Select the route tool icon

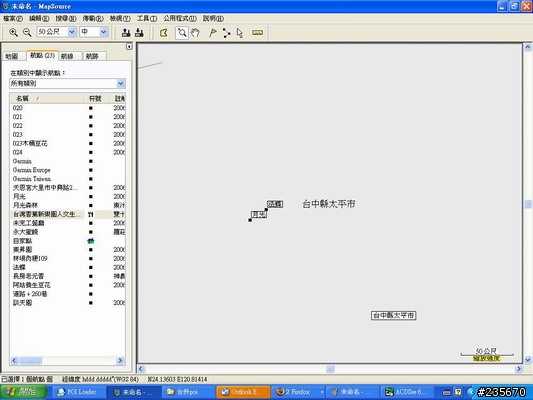click(x=226, y=33)
